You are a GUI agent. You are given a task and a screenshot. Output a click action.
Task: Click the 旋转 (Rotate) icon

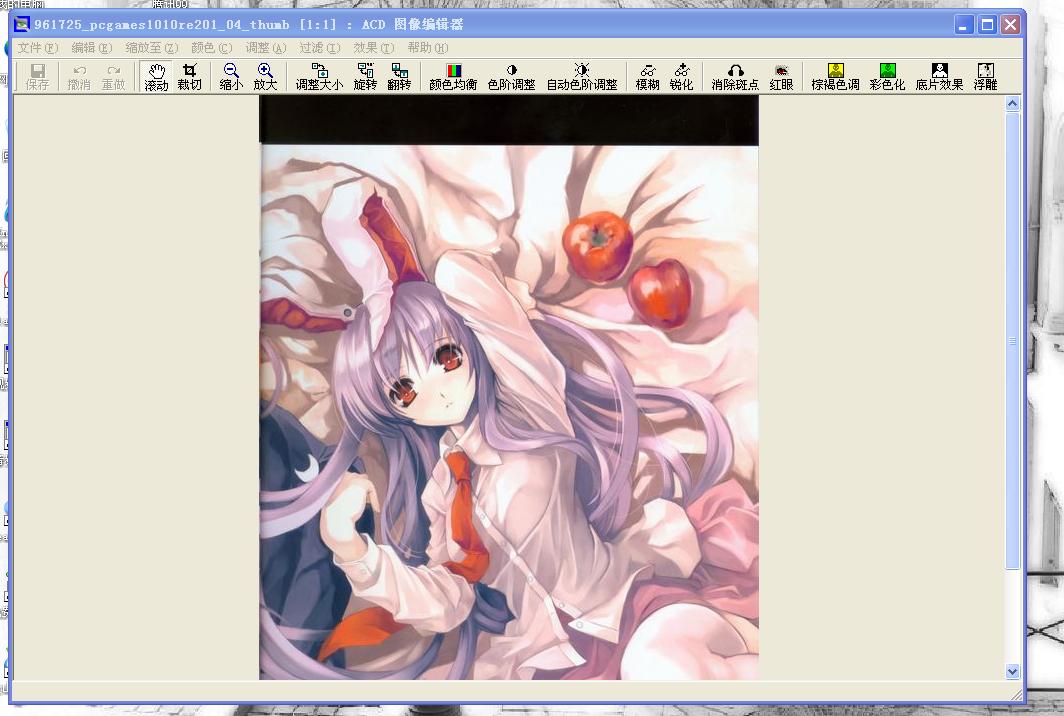click(x=365, y=77)
